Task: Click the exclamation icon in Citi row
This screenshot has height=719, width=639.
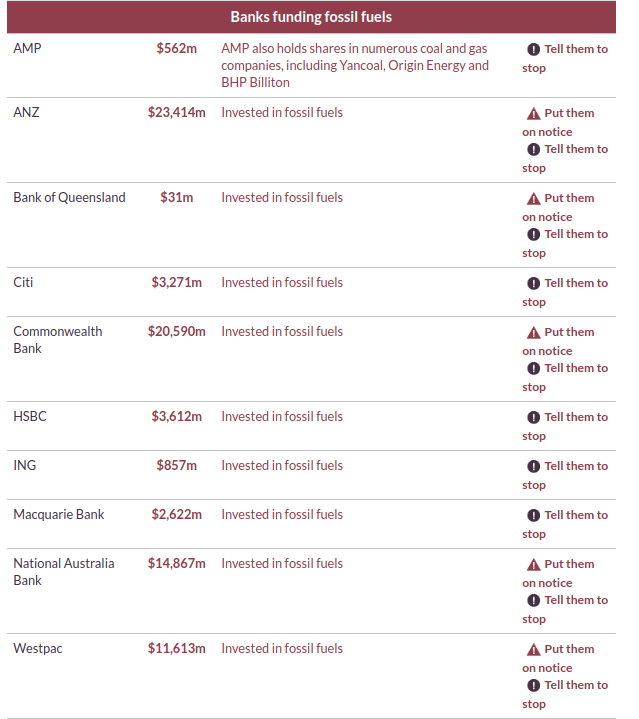Action: (534, 283)
